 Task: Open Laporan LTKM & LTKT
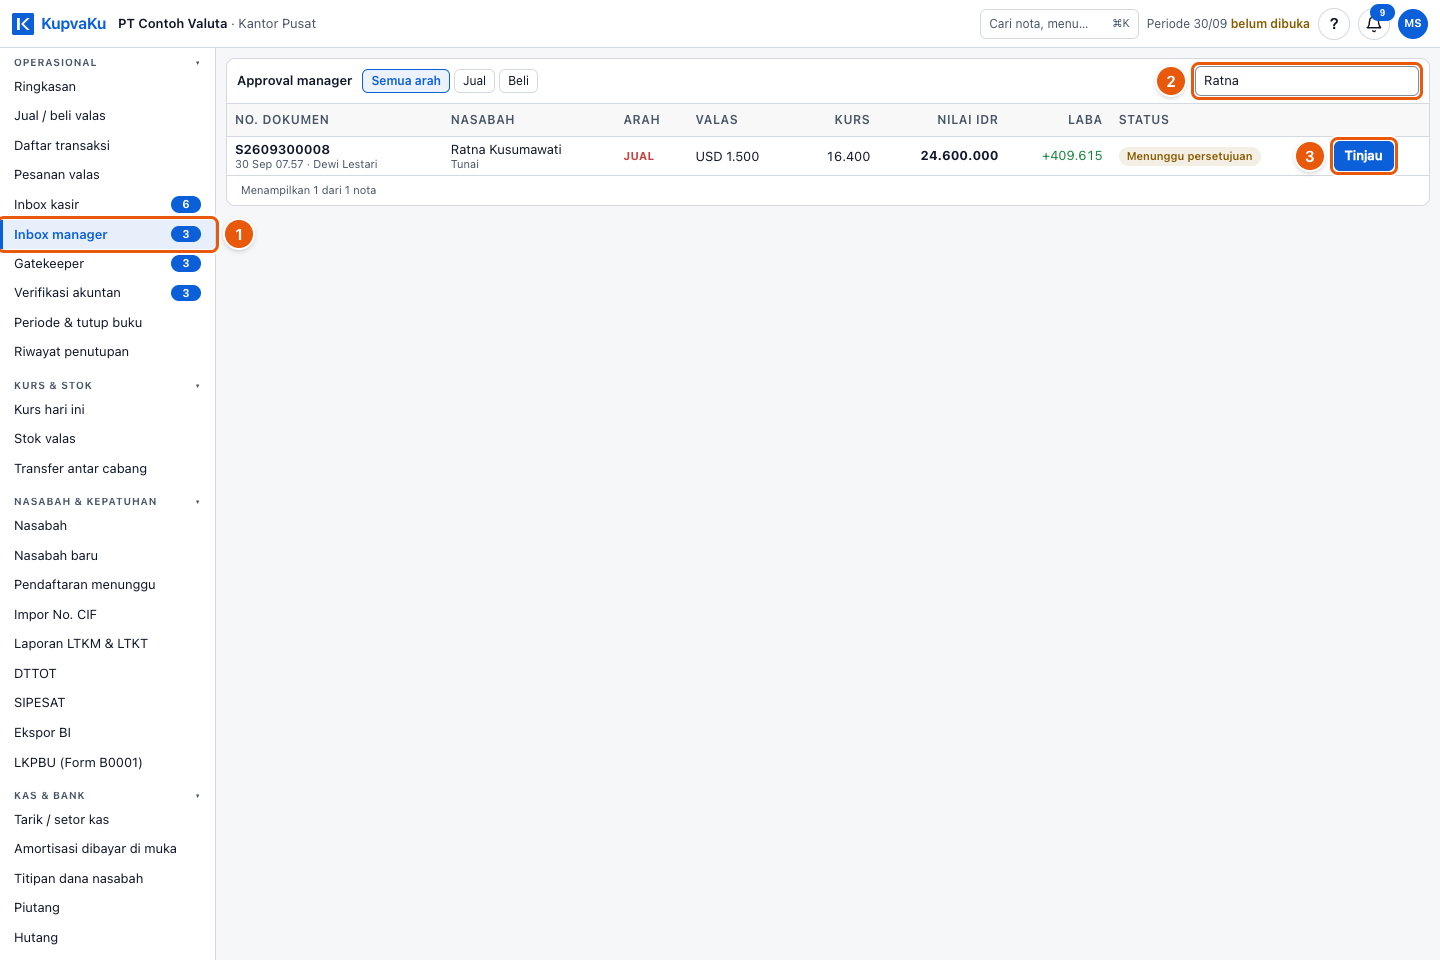108,644
